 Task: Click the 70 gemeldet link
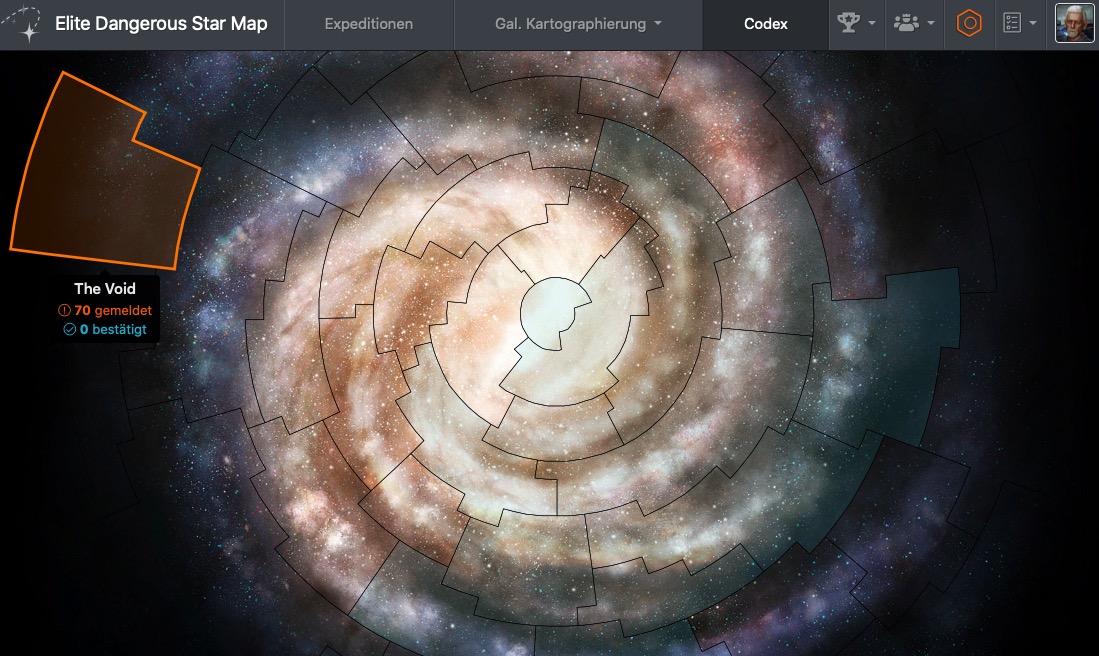coord(112,311)
